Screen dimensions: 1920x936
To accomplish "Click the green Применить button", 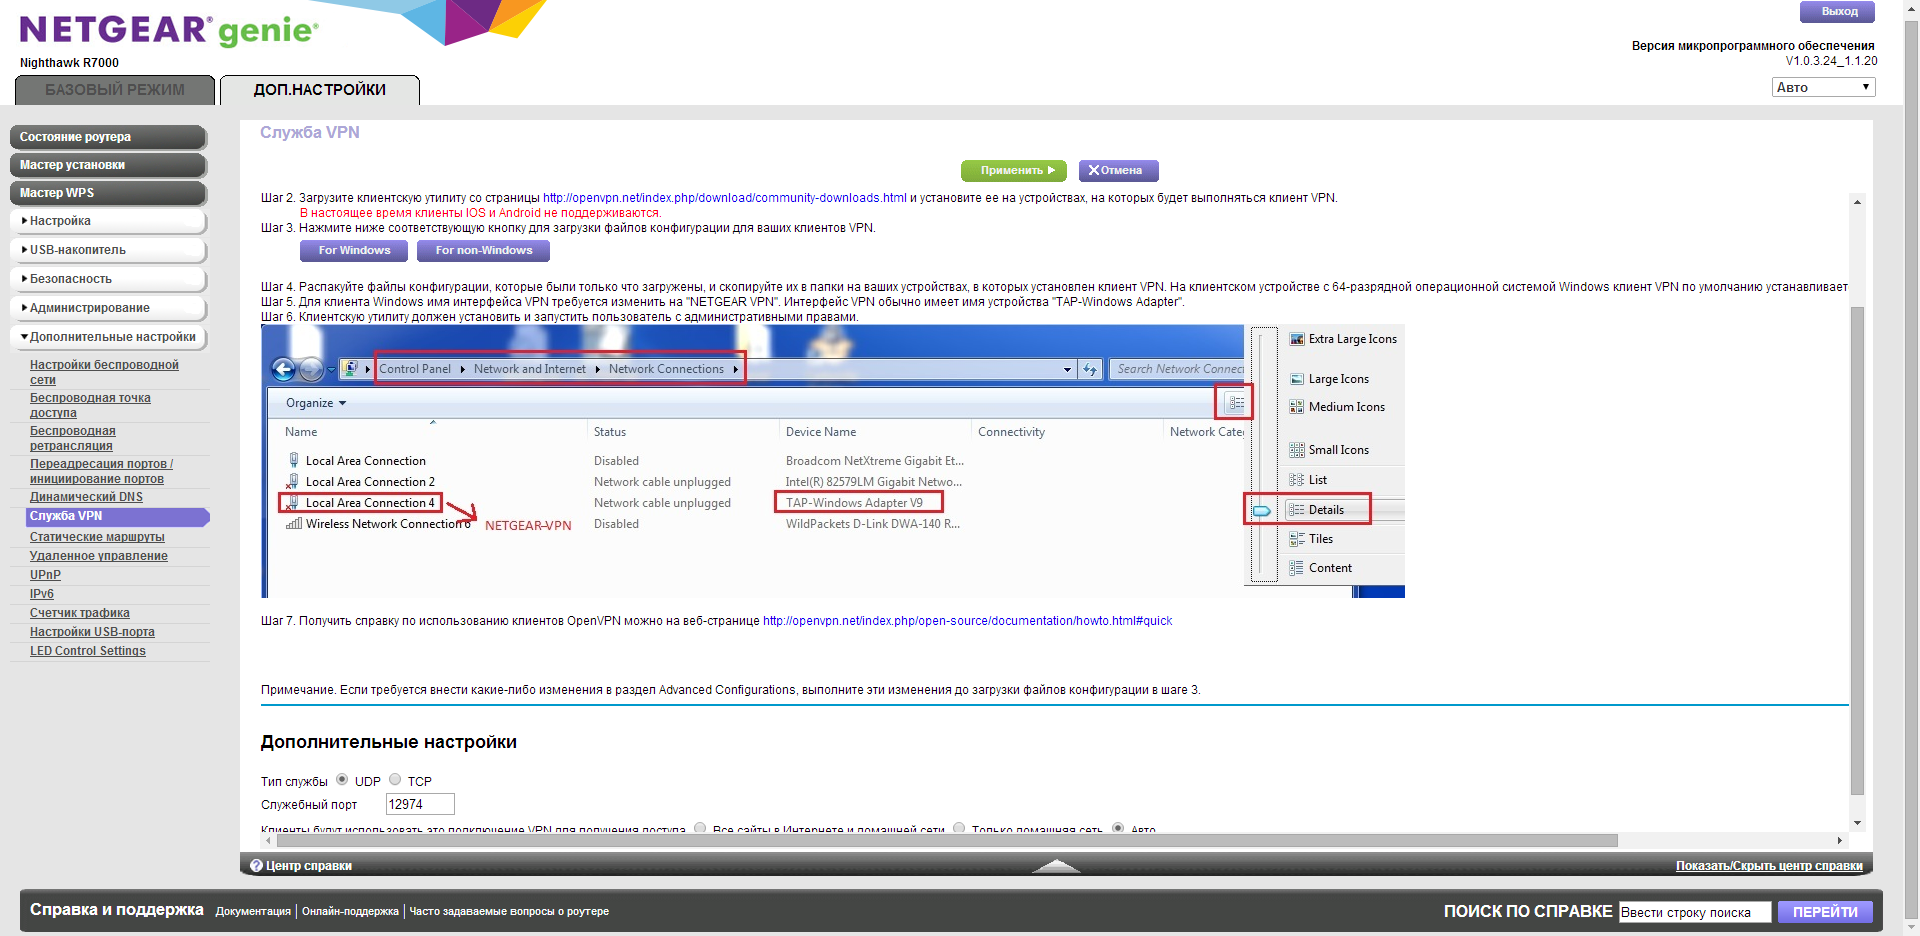I will point(1013,171).
